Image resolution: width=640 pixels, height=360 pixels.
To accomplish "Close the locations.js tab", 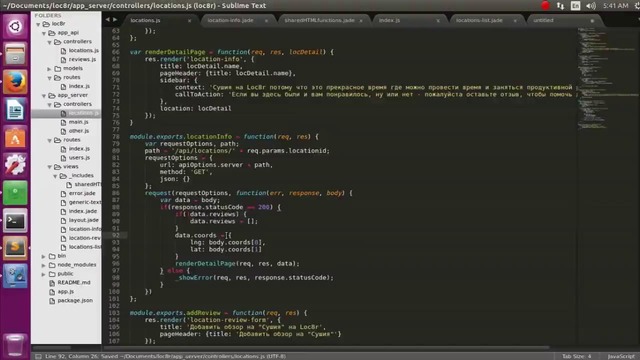I will click(x=189, y=20).
